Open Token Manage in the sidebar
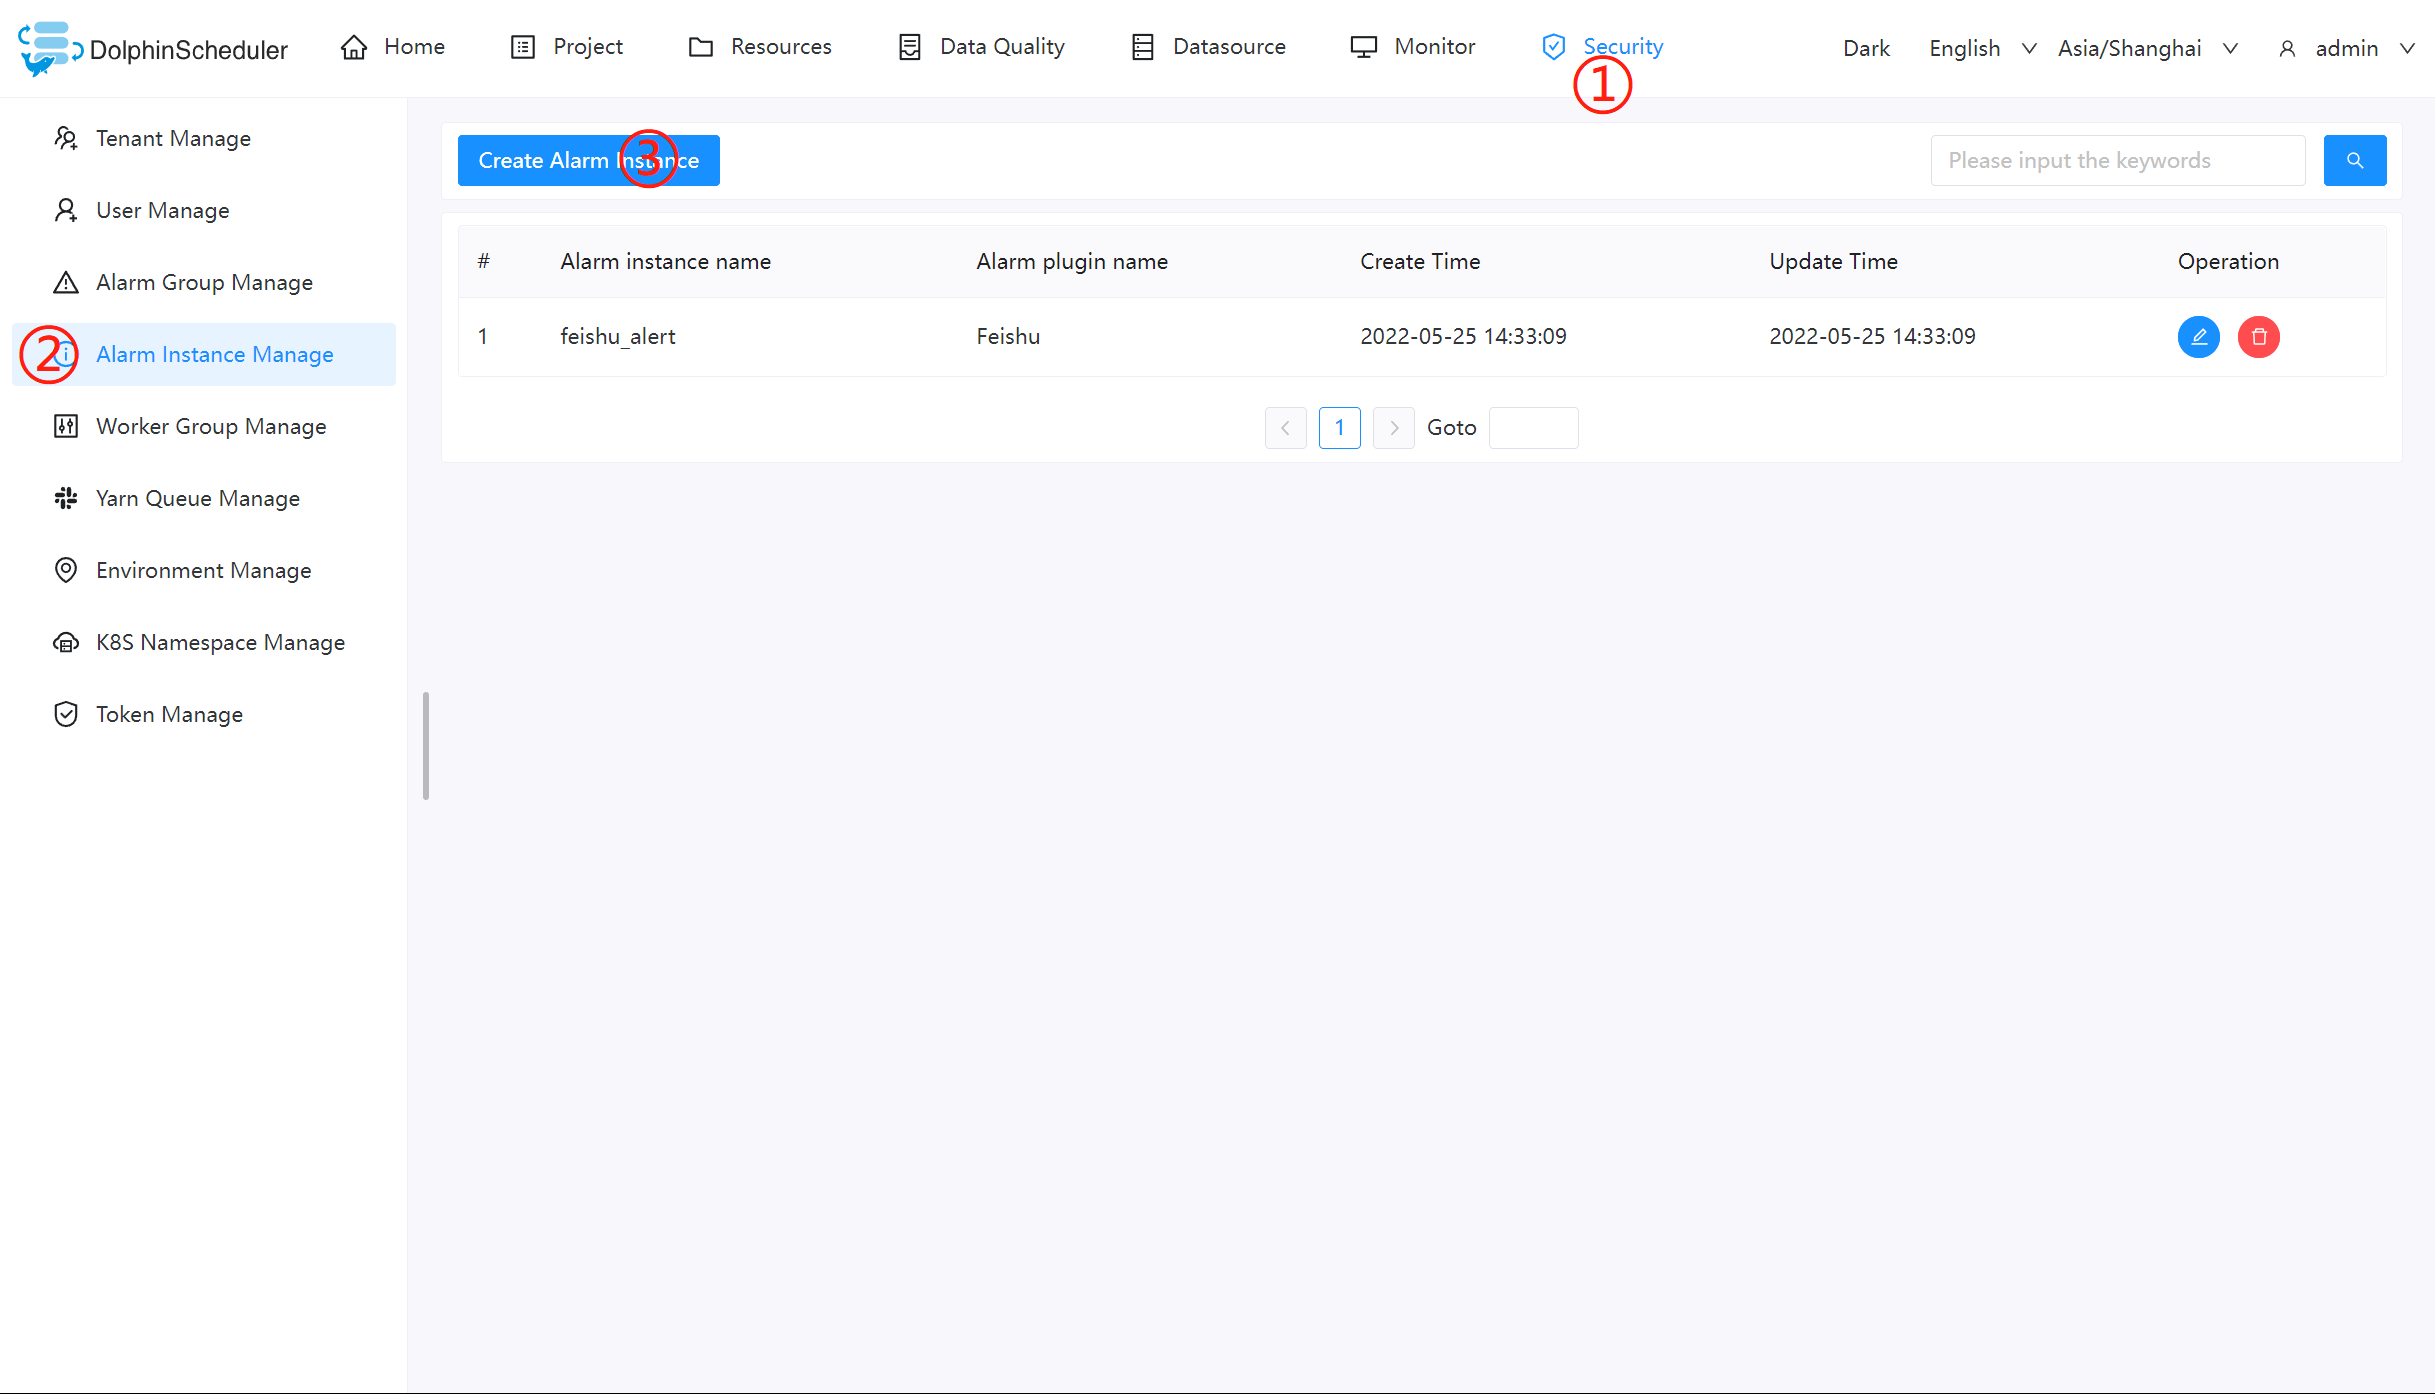This screenshot has height=1394, width=2435. [x=169, y=714]
